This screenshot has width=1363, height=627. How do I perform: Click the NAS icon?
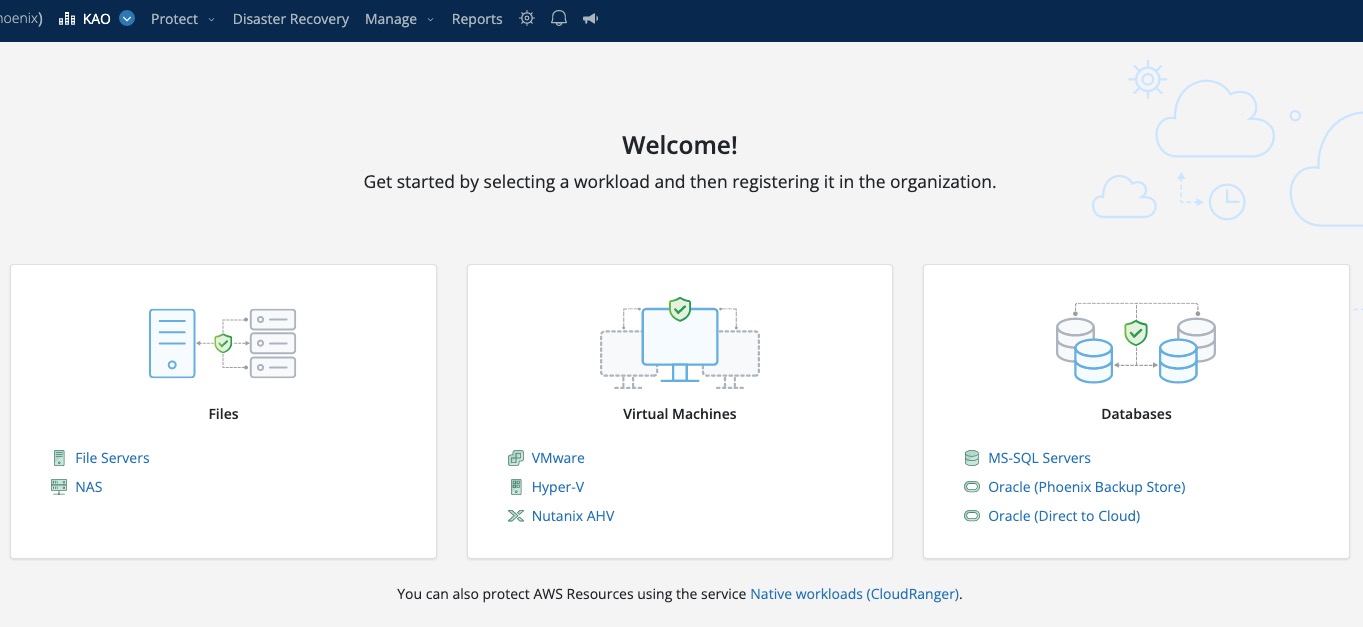(x=59, y=487)
